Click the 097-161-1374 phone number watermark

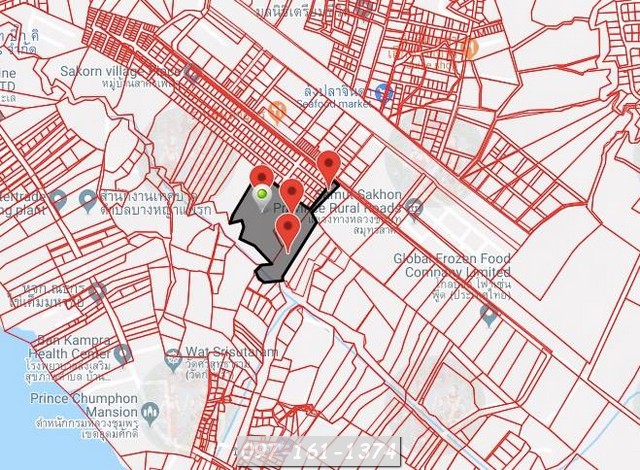point(319,452)
